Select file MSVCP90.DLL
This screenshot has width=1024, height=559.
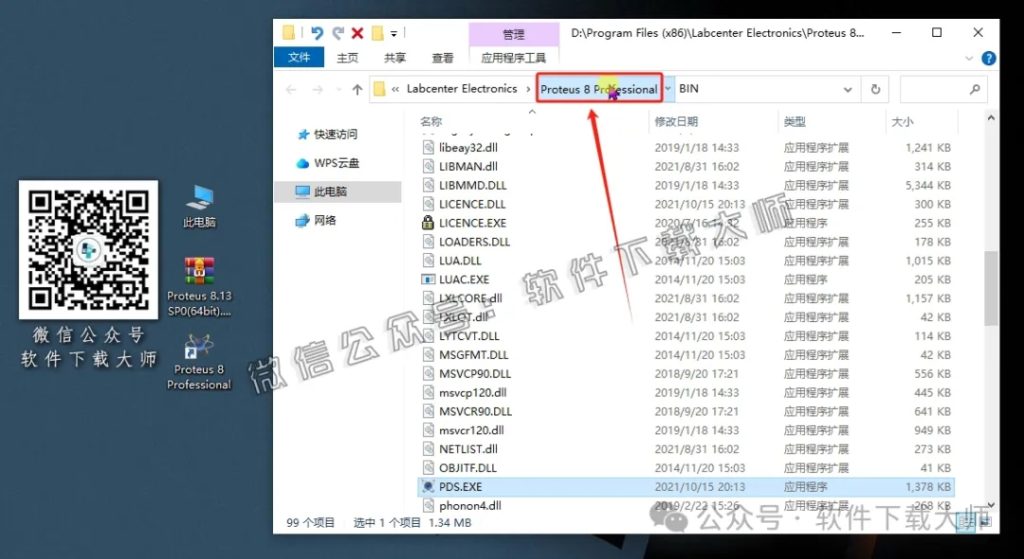pyautogui.click(x=475, y=374)
